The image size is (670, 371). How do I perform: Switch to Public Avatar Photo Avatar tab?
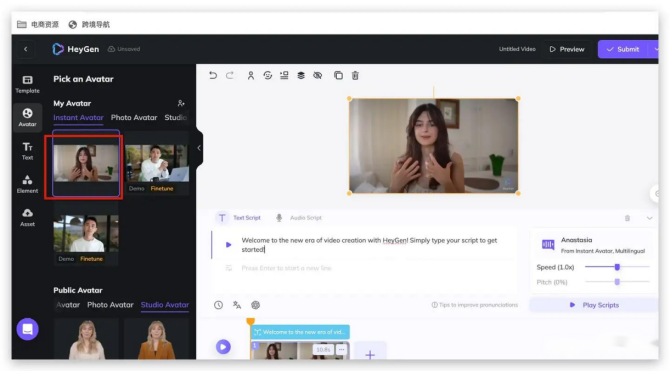point(110,305)
